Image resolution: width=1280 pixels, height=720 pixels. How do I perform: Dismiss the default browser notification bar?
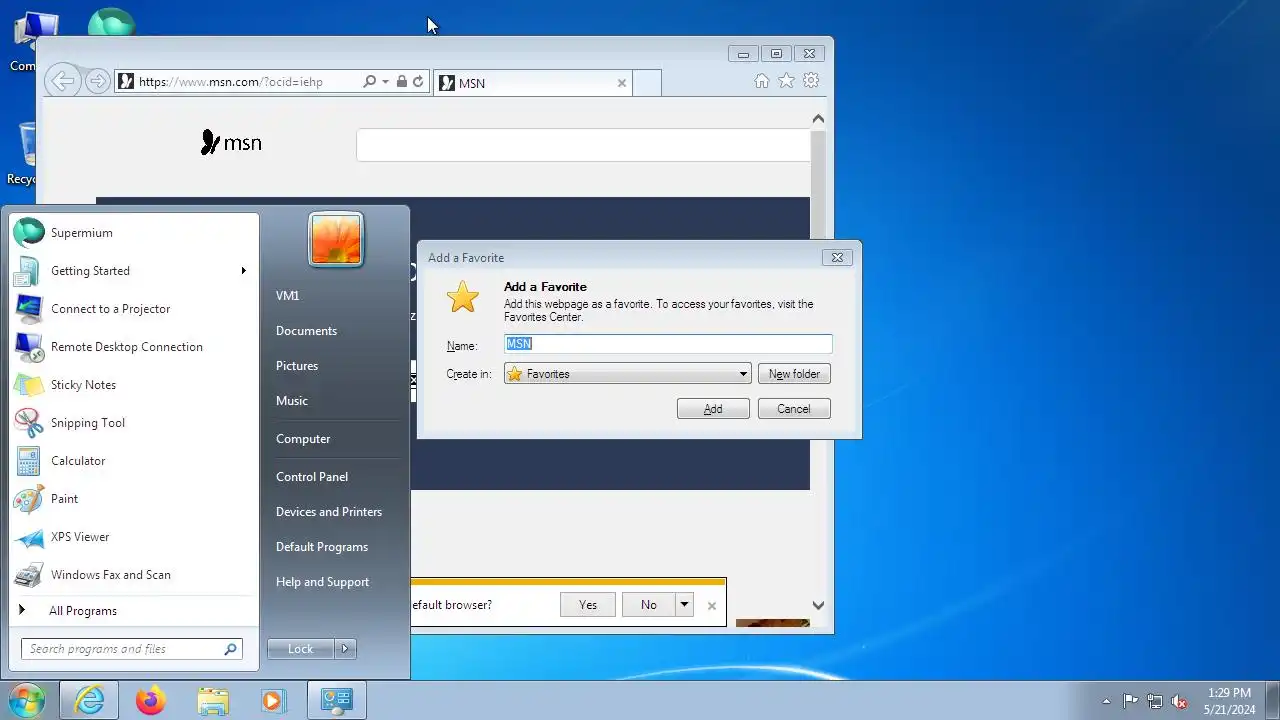coord(712,605)
